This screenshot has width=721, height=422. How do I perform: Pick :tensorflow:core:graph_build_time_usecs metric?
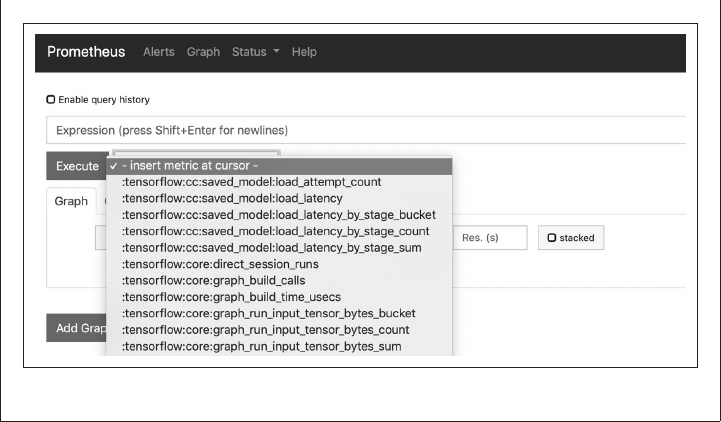tap(279, 297)
